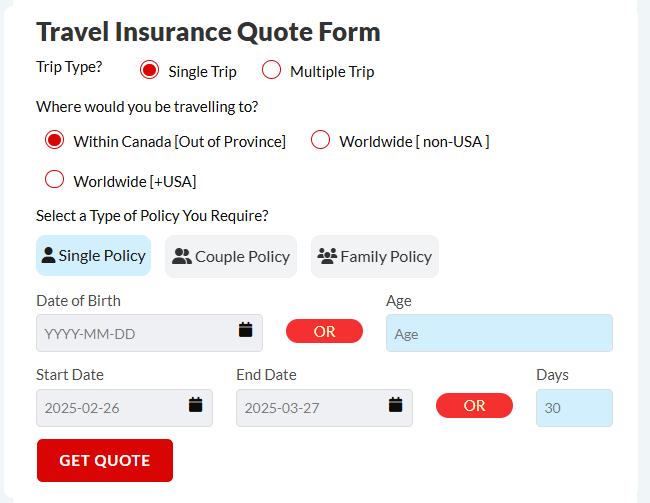This screenshot has height=503, width=650.
Task: Click the GET QUOTE button
Action: pos(105,460)
